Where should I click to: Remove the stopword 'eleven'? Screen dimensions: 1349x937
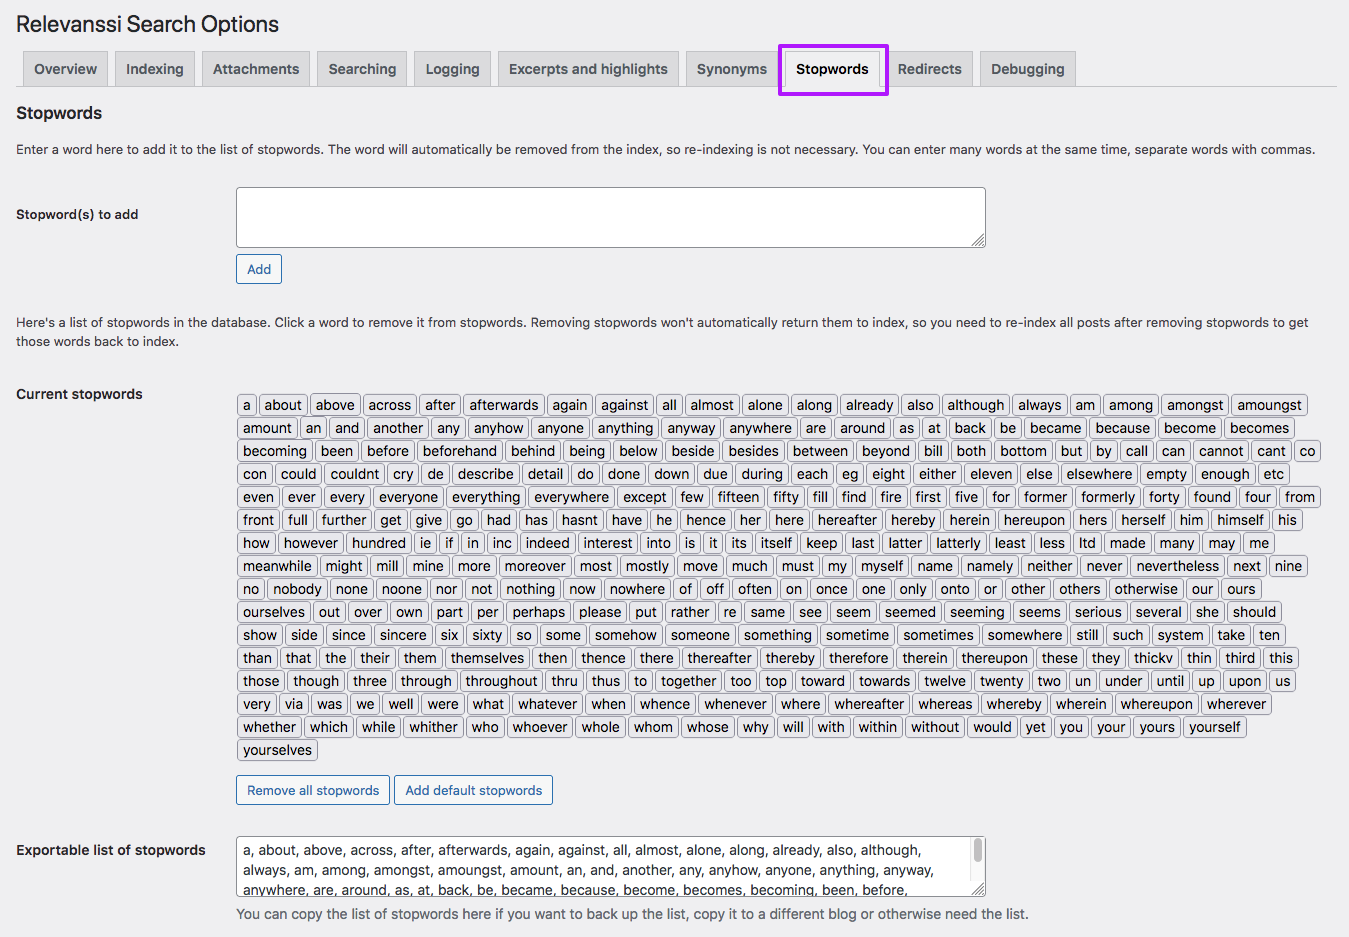(x=991, y=474)
